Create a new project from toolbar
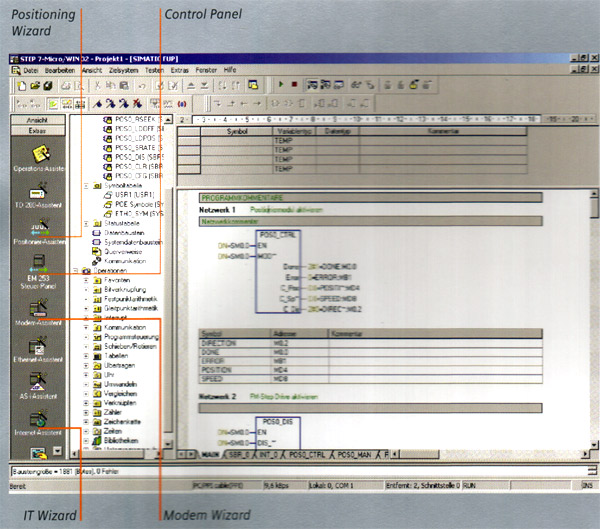 pos(22,85)
